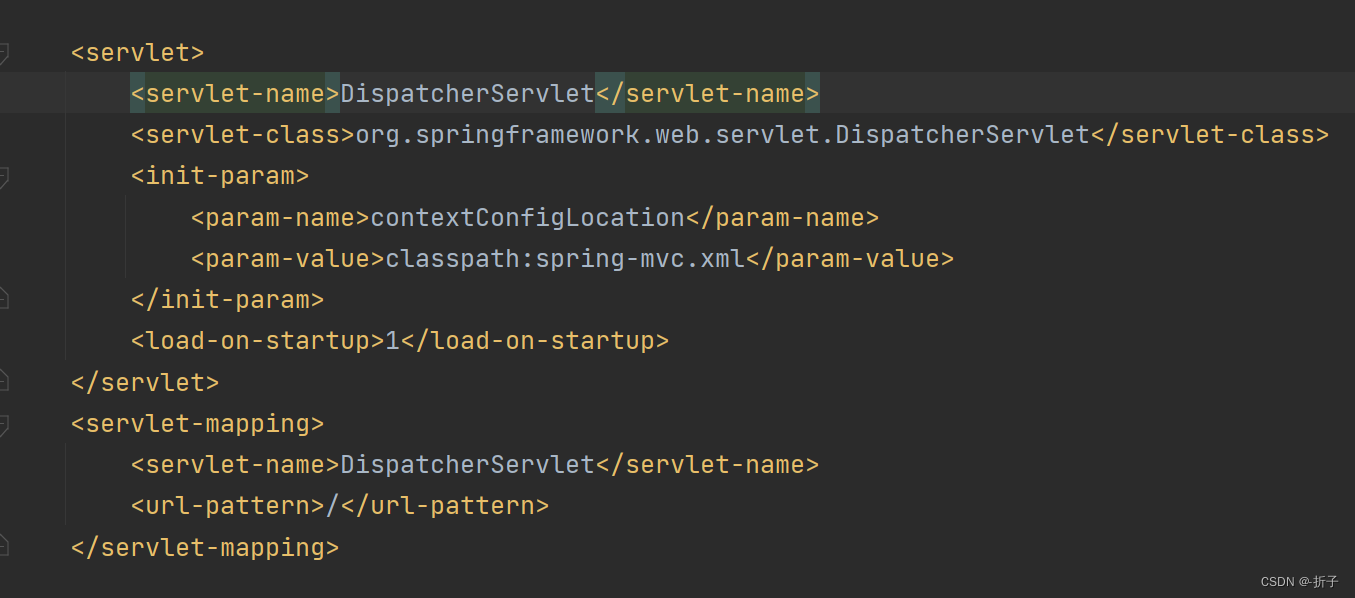Click DispatcherServlet value on the highlighted line
This screenshot has height=598, width=1355.
[x=467, y=94]
